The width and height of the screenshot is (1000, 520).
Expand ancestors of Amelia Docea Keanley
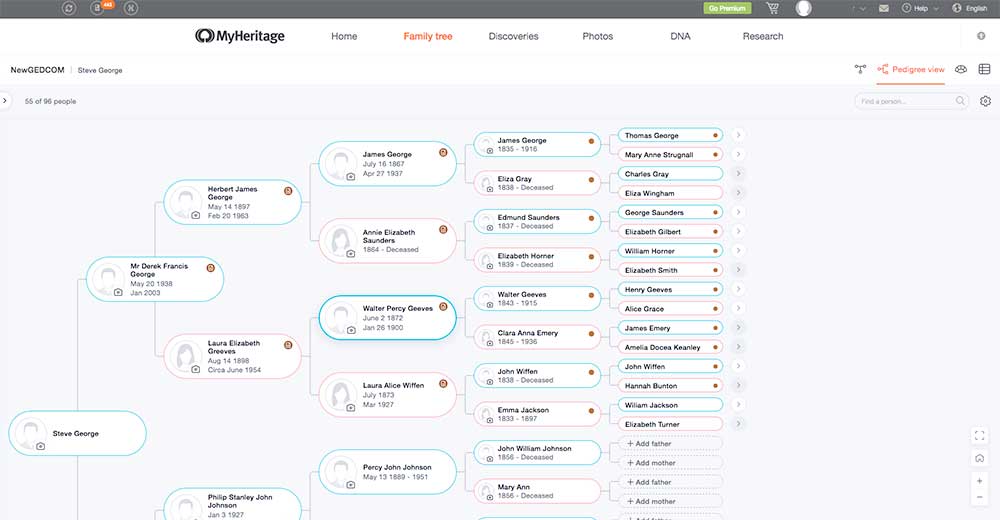coord(739,346)
